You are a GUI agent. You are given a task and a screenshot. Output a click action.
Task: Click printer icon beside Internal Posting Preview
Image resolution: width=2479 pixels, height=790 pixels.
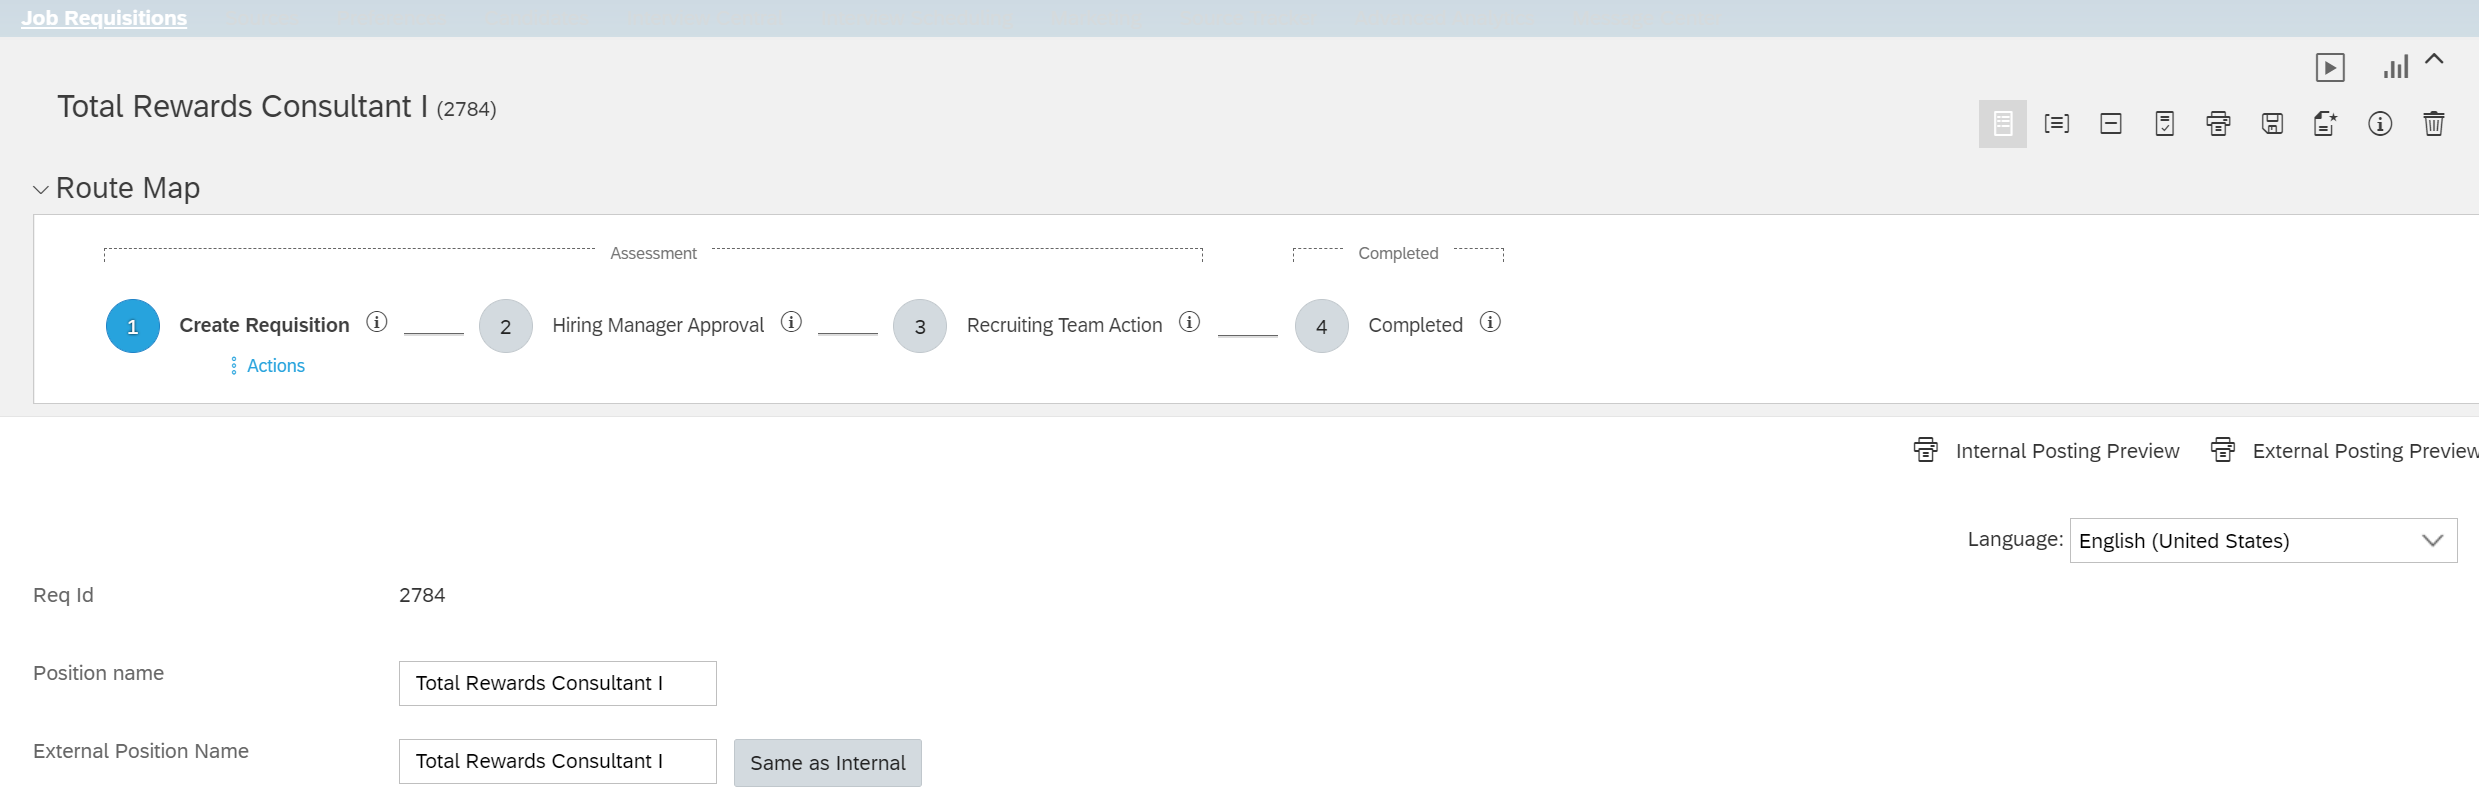[x=1926, y=450]
